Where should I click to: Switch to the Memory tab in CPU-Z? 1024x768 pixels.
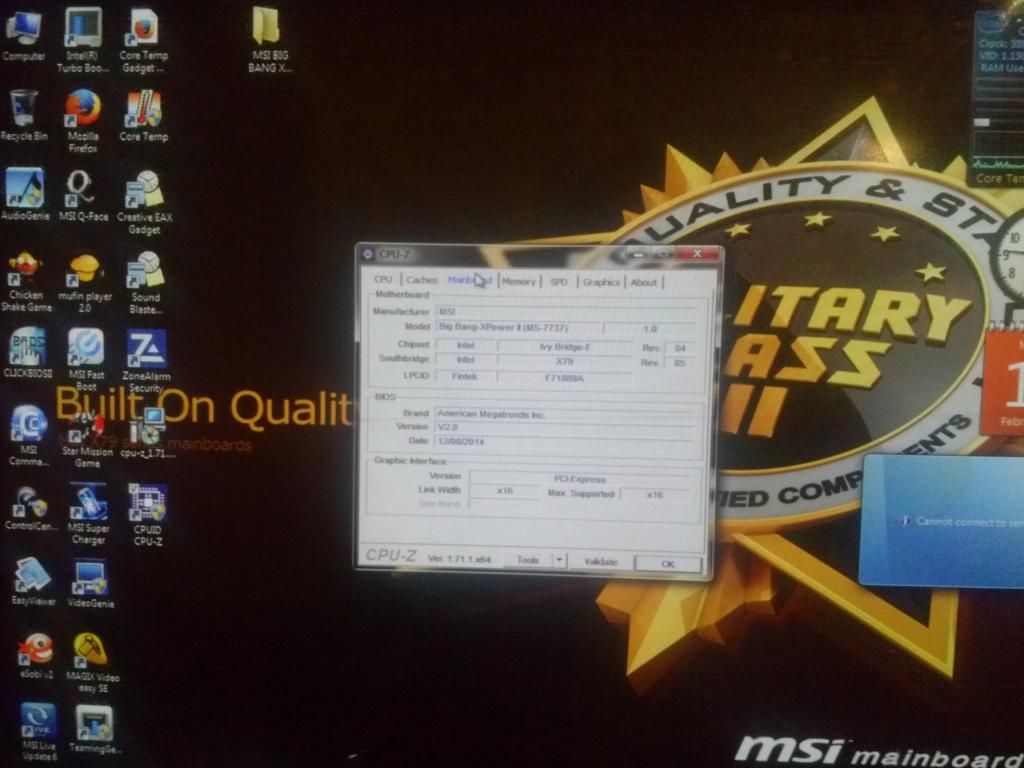pyautogui.click(x=519, y=281)
